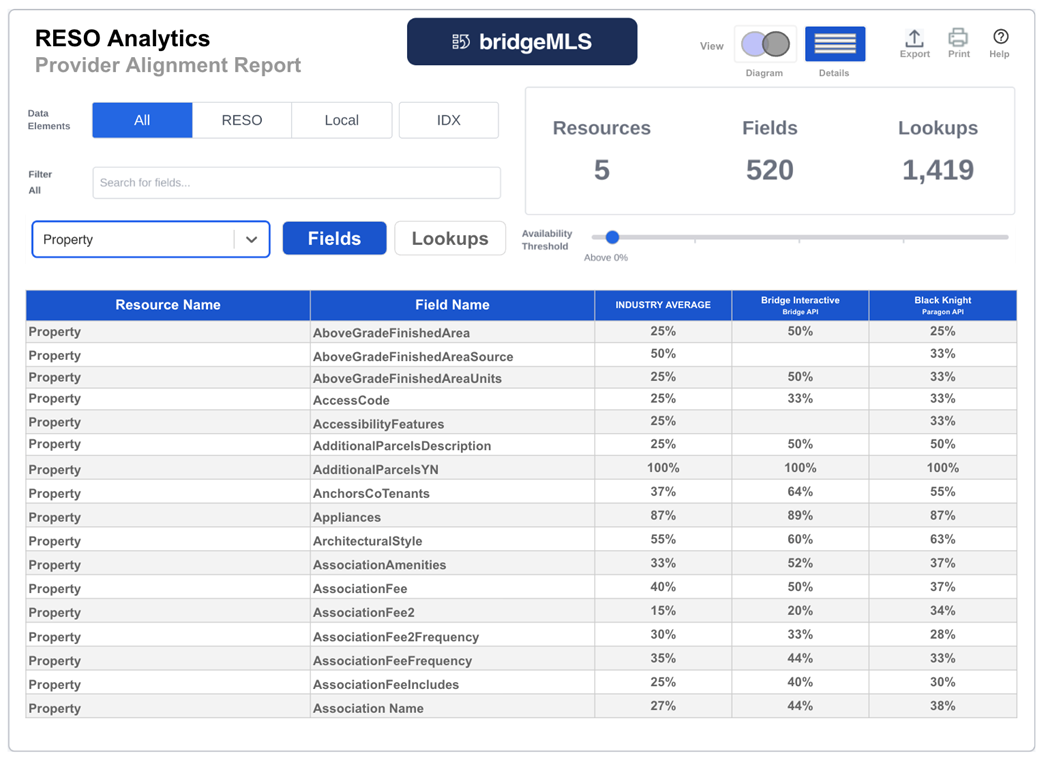Select the AssociationAmenities field

(380, 565)
